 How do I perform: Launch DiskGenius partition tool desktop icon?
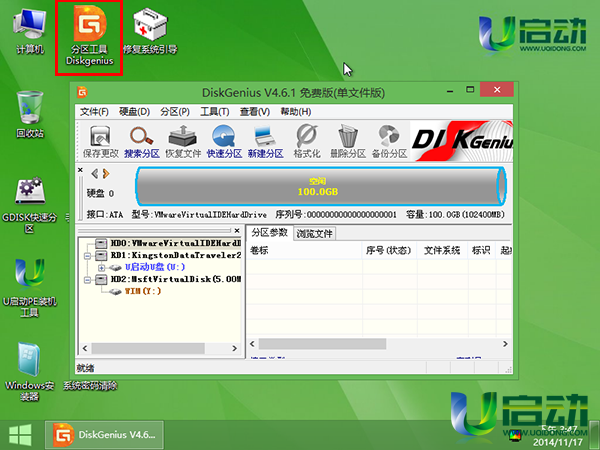coord(90,35)
